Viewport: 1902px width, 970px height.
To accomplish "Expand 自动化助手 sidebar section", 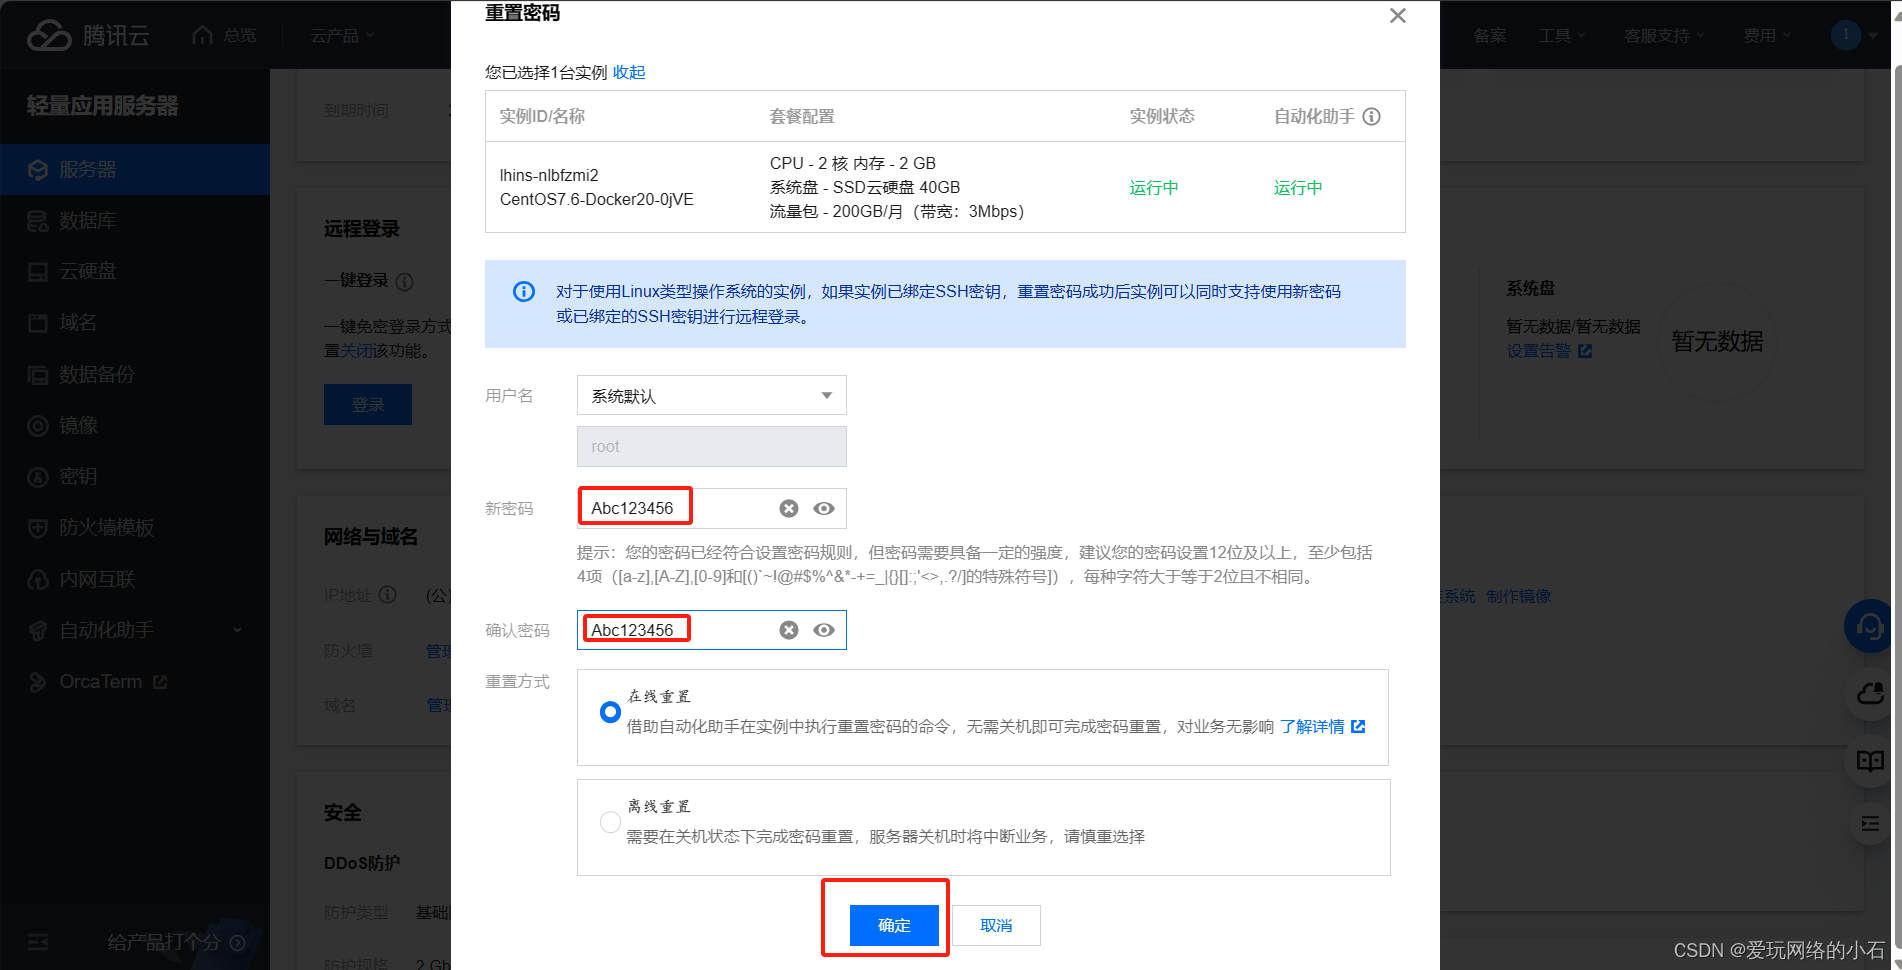I will 135,630.
